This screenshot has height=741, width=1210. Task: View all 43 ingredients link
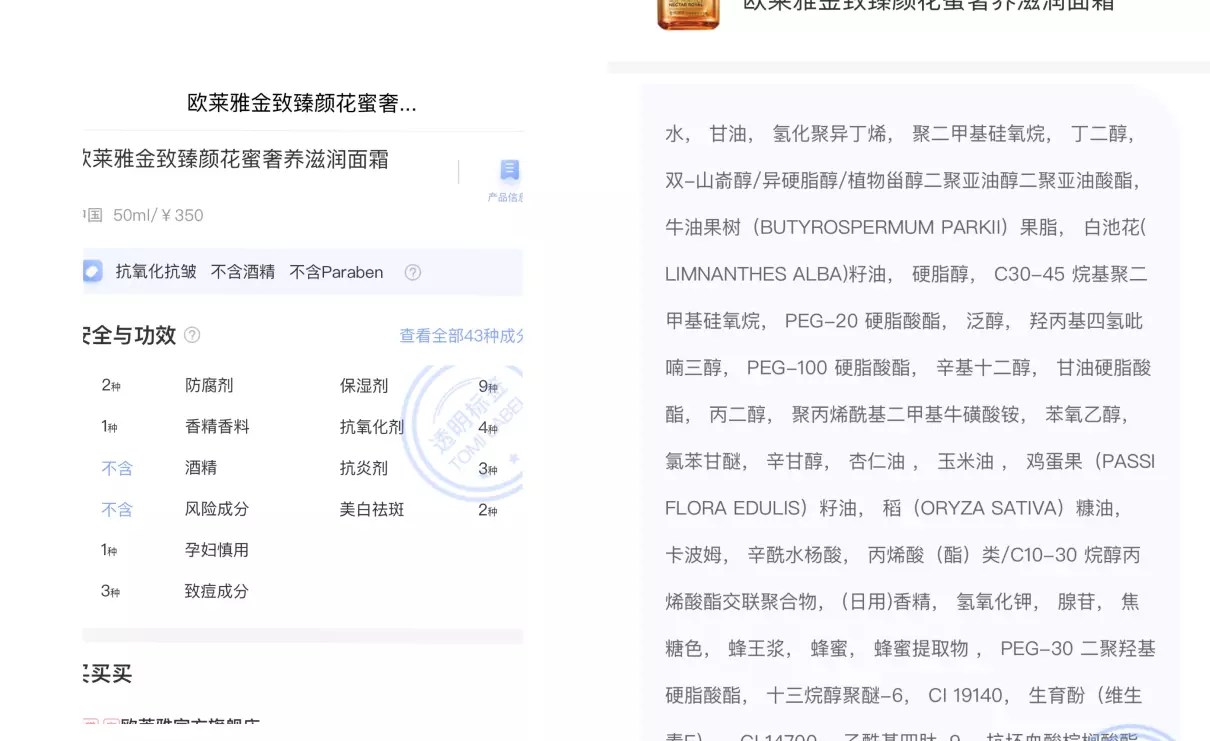(462, 336)
